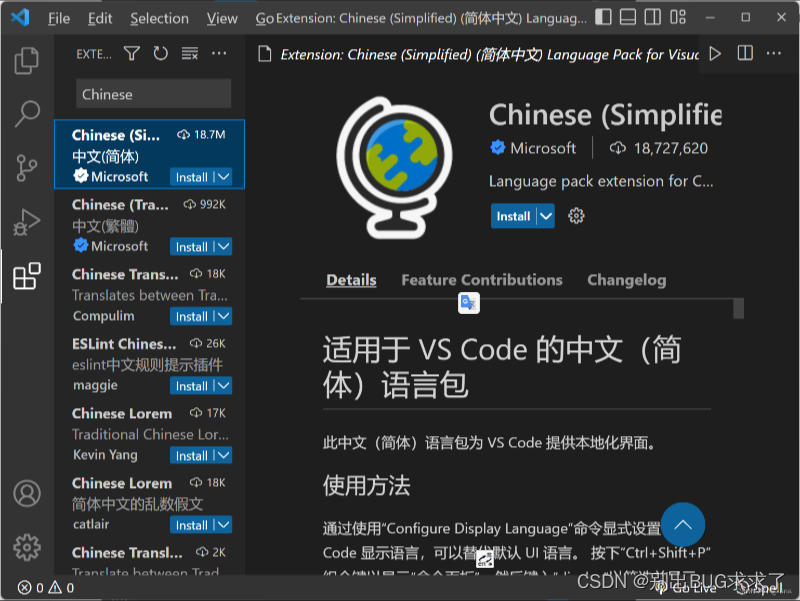Switch to the Feature Contributions tab
This screenshot has height=601, width=800.
[x=482, y=280]
